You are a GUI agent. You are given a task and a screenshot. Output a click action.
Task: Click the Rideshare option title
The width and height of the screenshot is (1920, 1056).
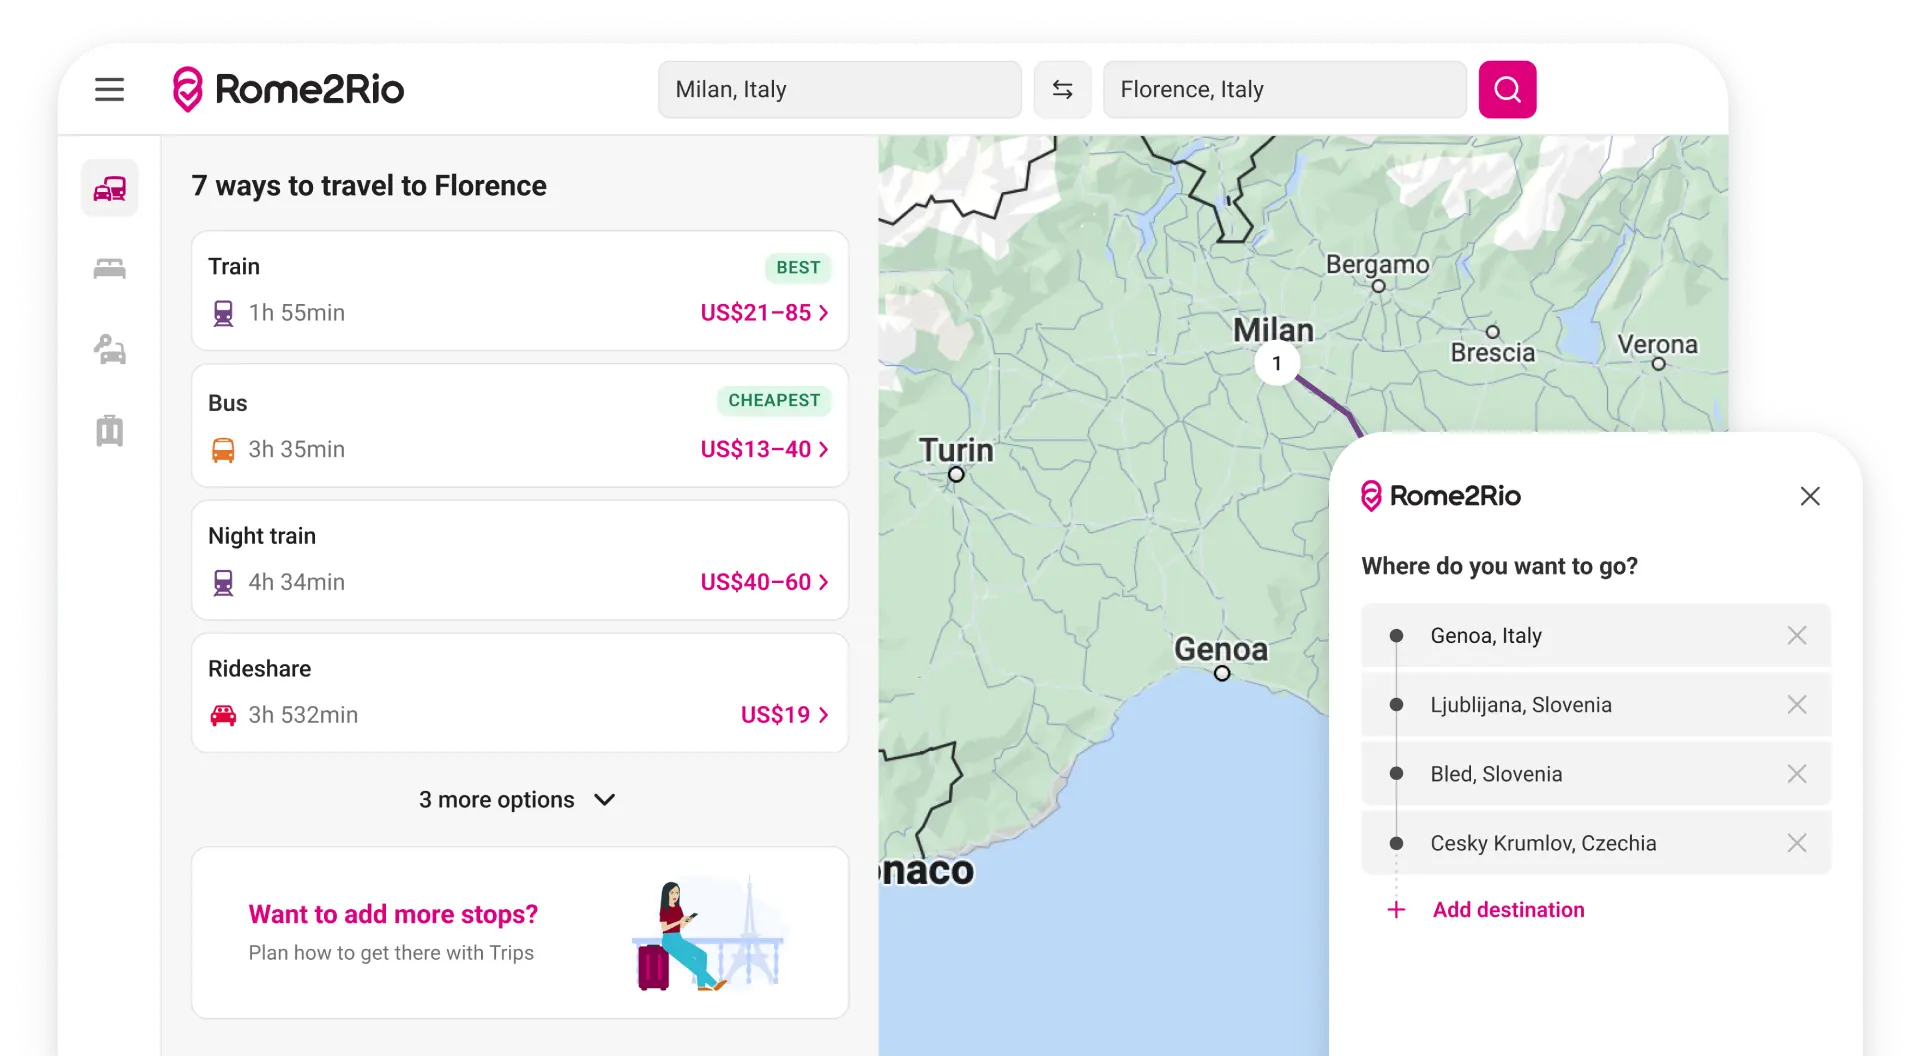tap(260, 669)
